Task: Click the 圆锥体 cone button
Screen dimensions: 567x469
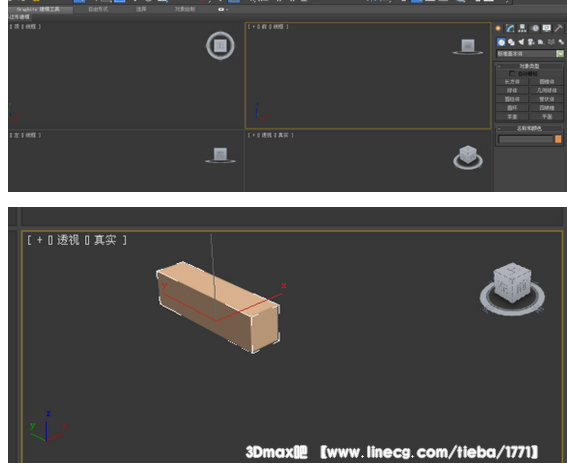Action: (x=546, y=82)
